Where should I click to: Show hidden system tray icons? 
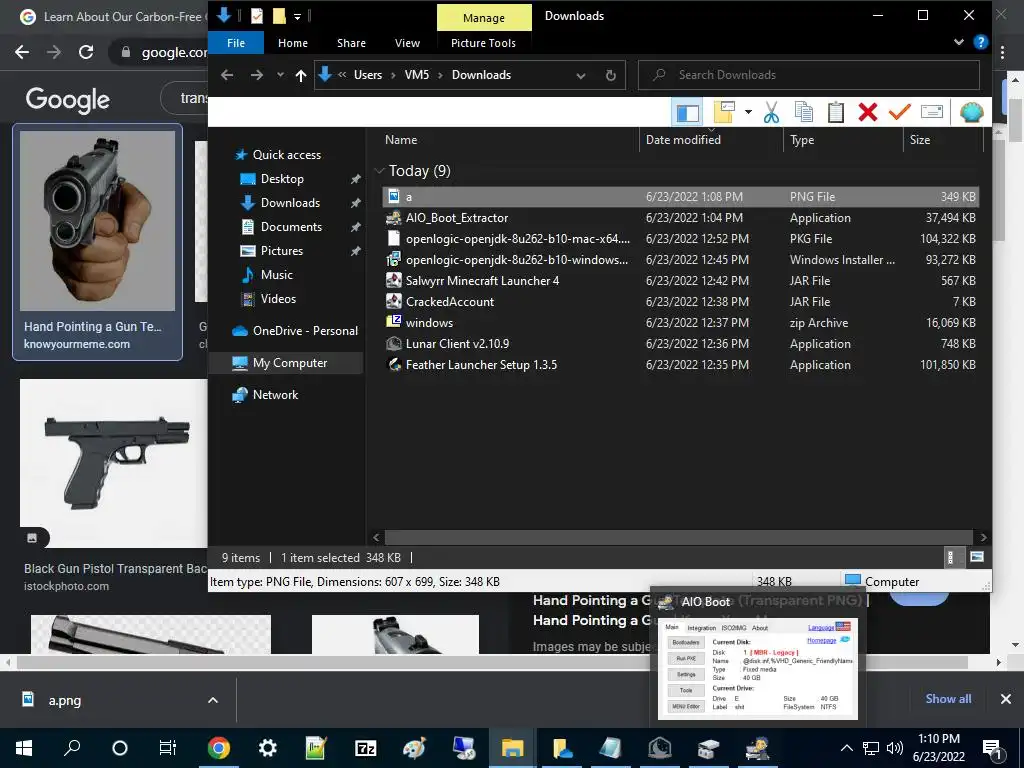point(846,748)
